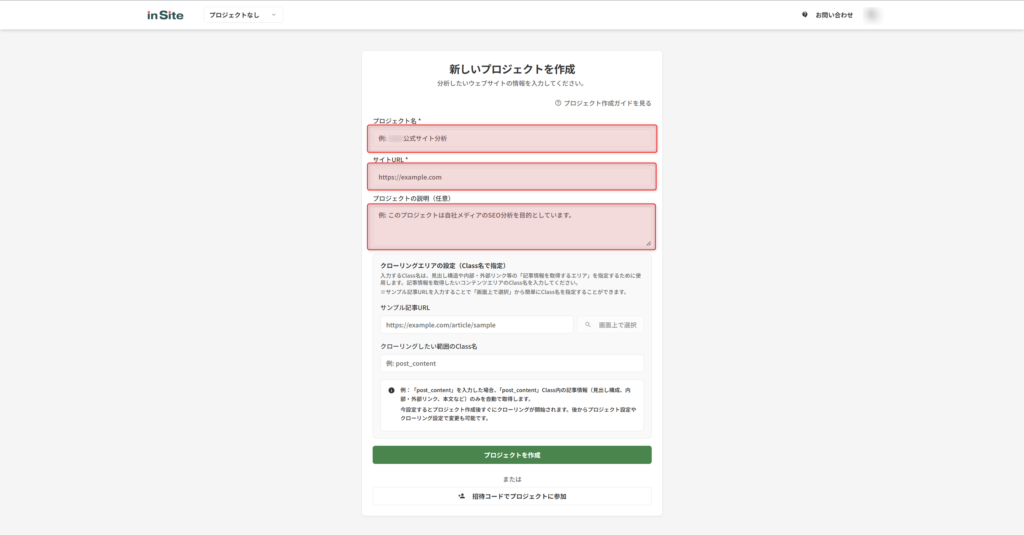The width and height of the screenshot is (1024, 535).
Task: Click the 画面上で選択 button
Action: click(x=610, y=325)
